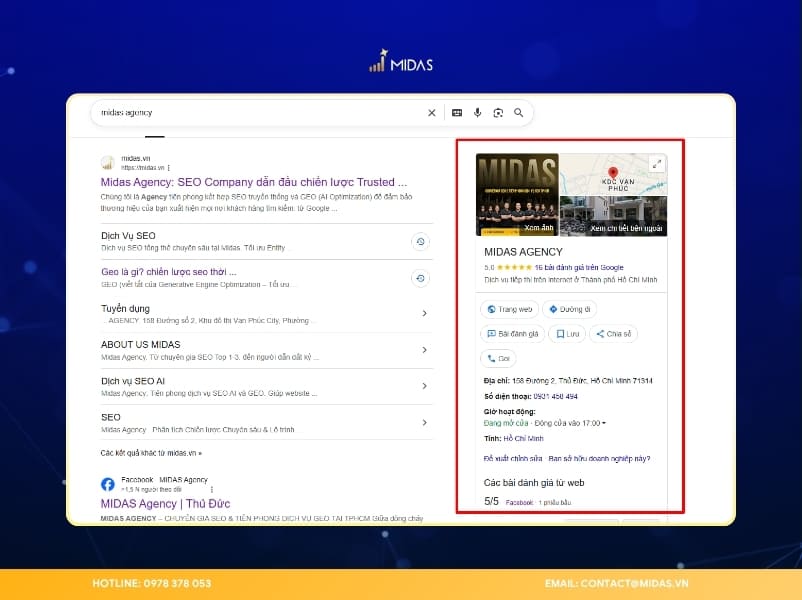Open the three-dot menu of Facebook result
Screen dimensions: 802x600
pos(212,490)
